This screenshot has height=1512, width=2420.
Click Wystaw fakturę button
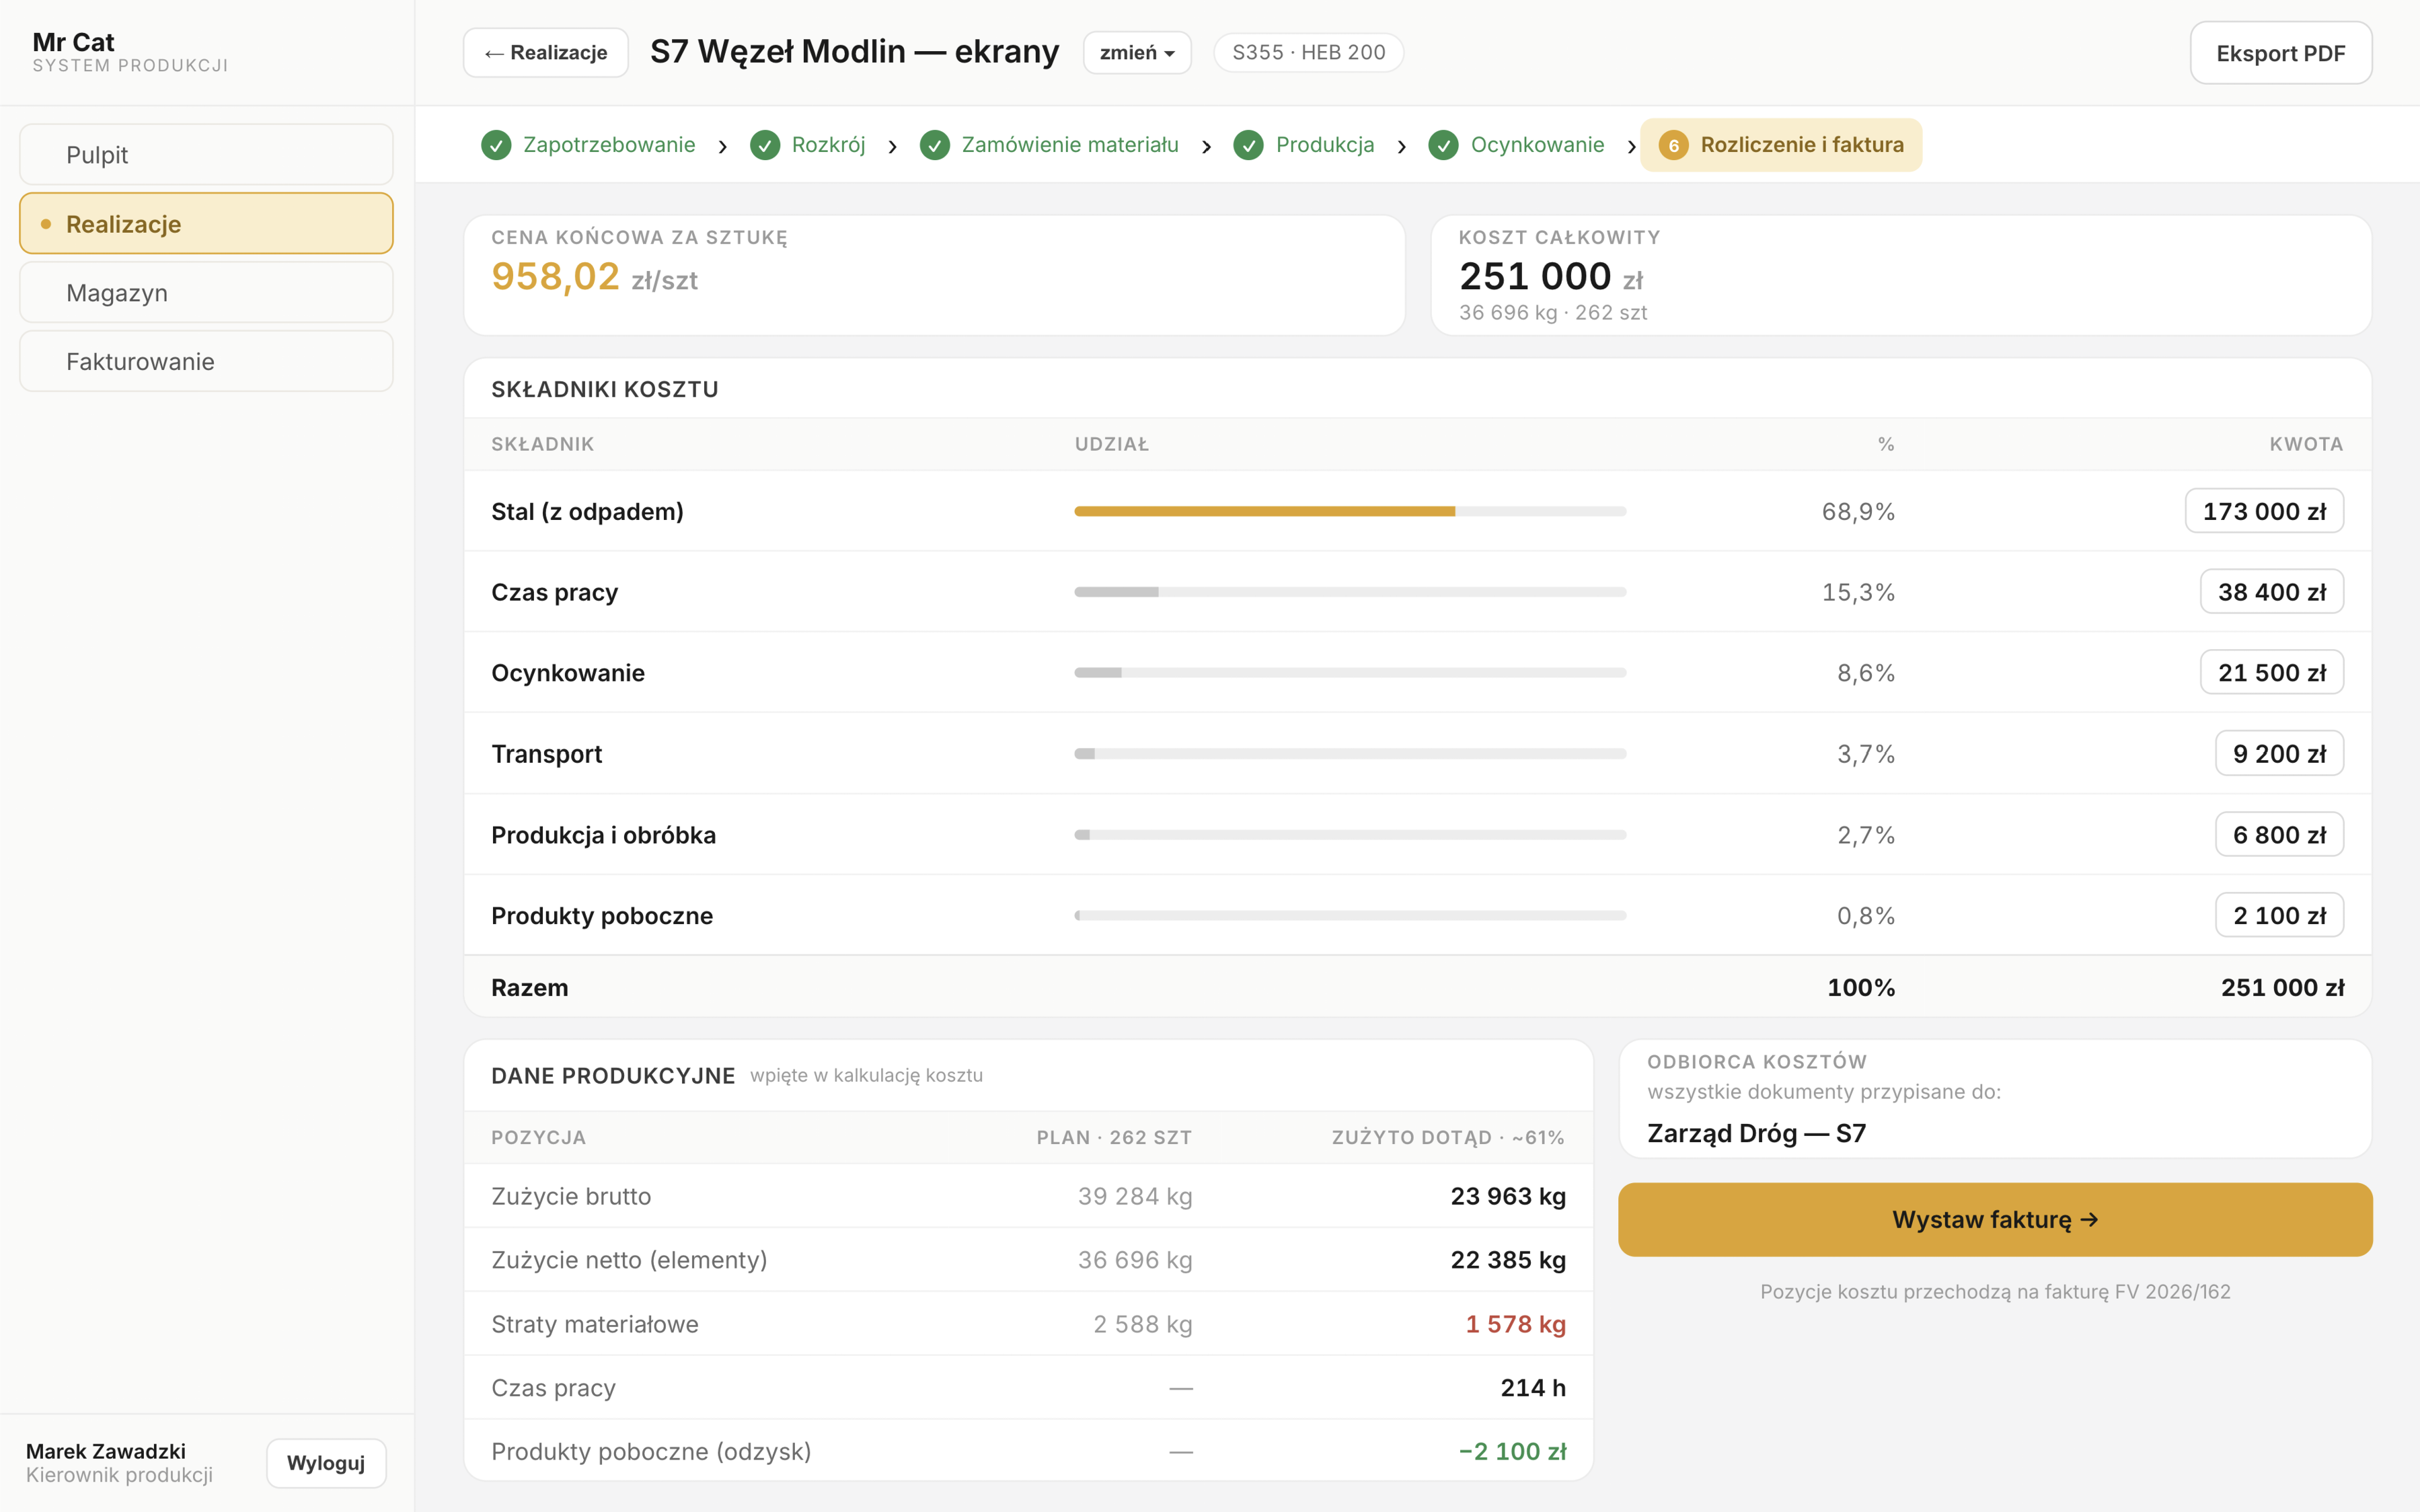pyautogui.click(x=1995, y=1219)
